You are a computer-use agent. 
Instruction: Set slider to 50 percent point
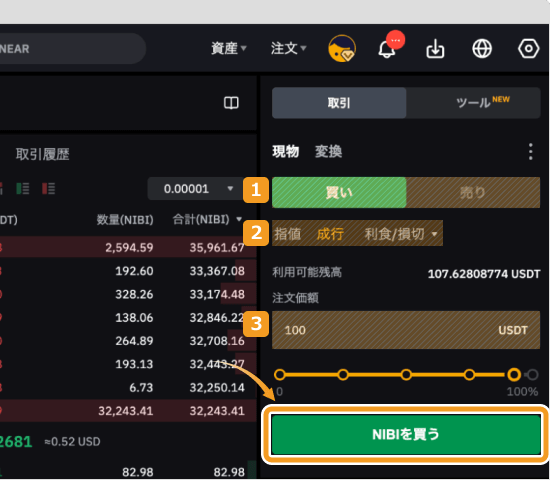point(406,375)
